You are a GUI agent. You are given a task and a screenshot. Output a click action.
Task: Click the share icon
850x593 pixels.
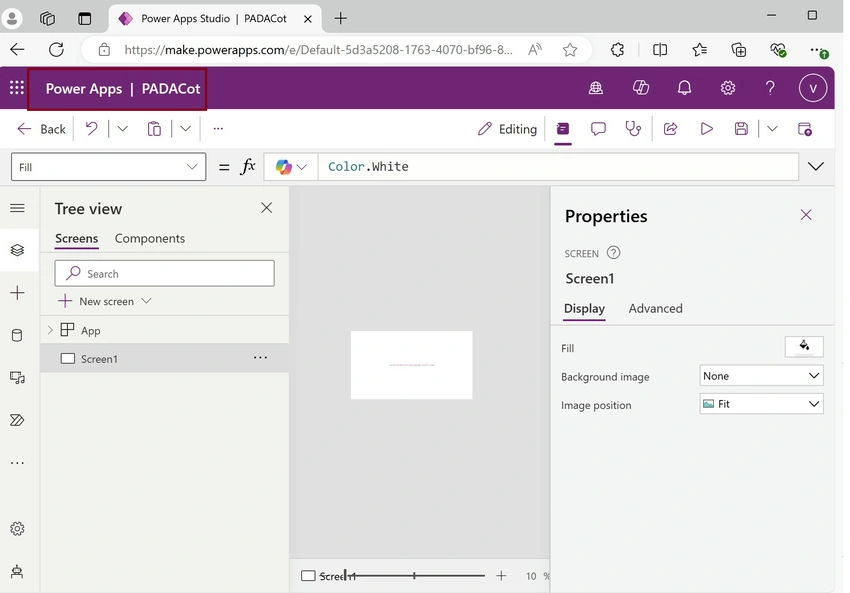coord(671,129)
